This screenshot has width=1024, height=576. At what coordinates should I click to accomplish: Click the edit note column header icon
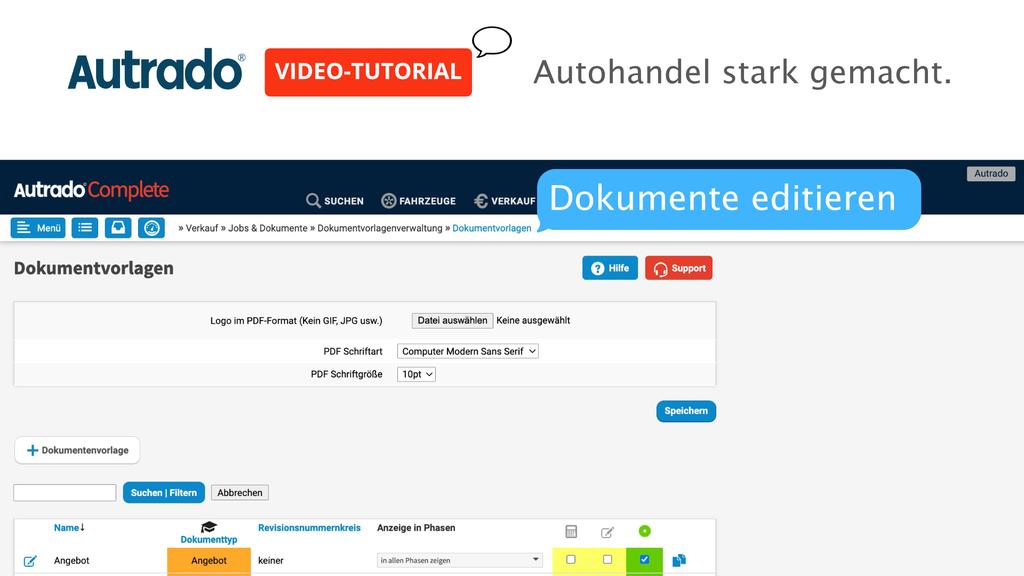pos(607,532)
